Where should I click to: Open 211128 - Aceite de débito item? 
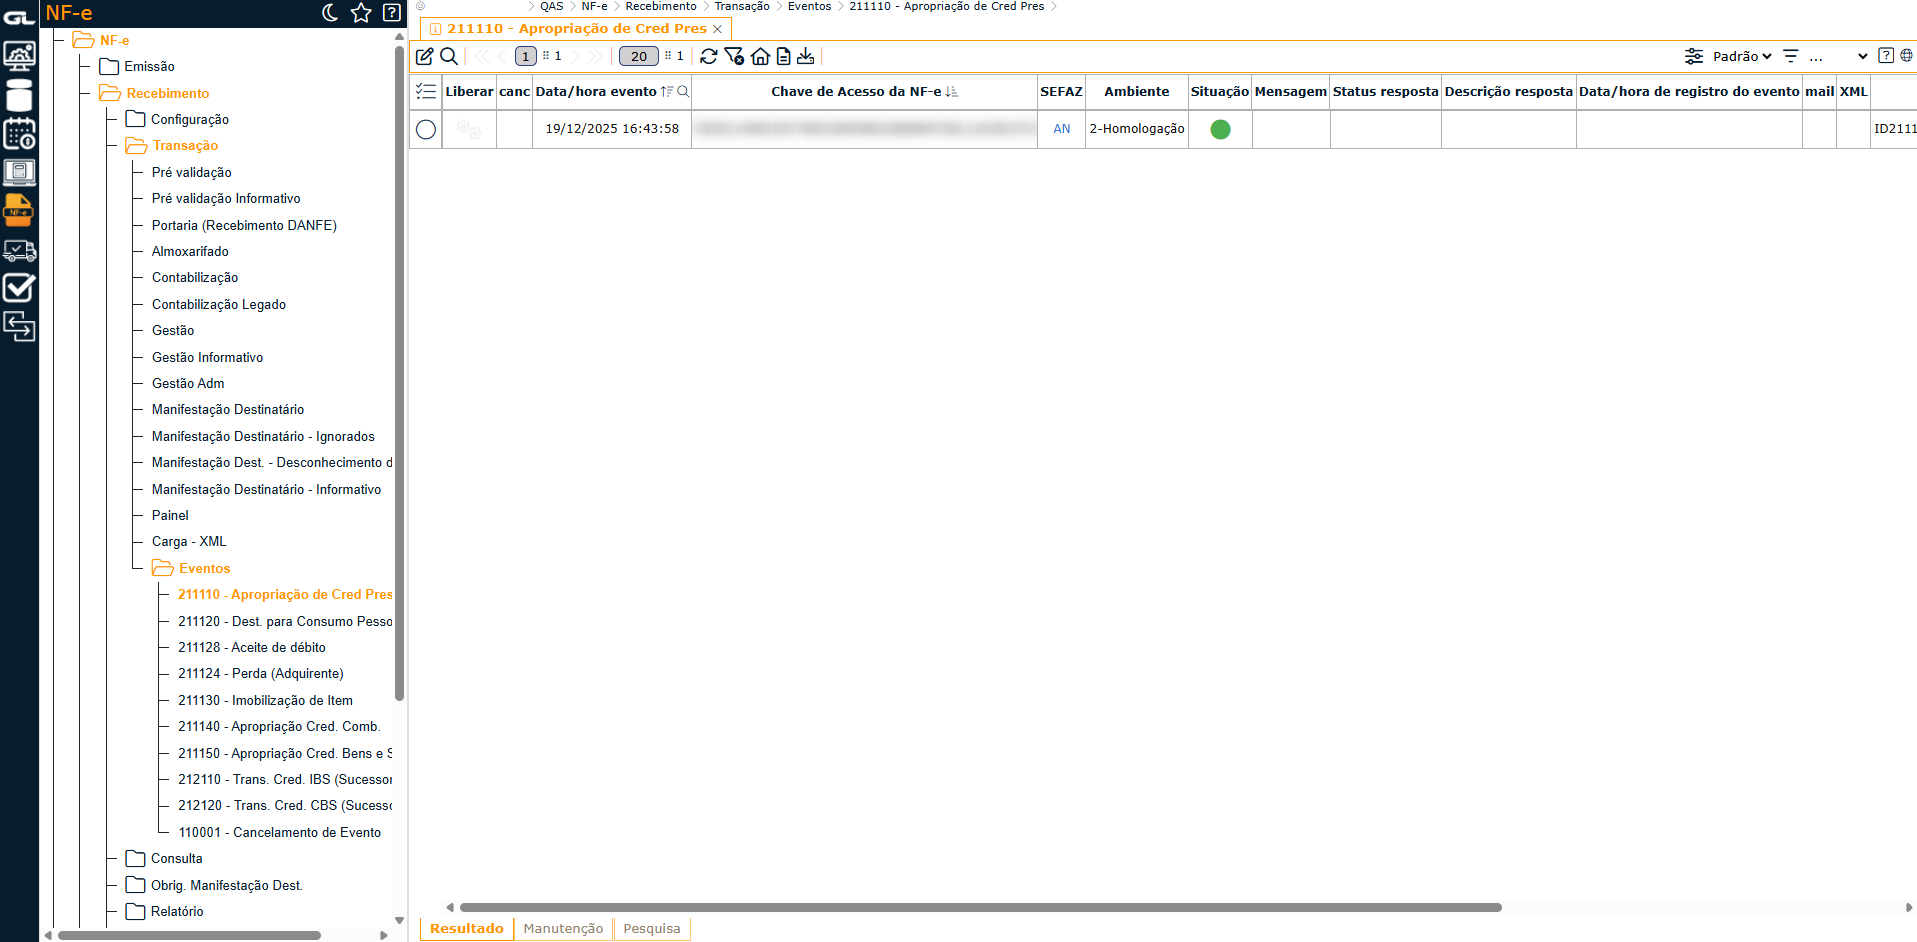pos(252,647)
